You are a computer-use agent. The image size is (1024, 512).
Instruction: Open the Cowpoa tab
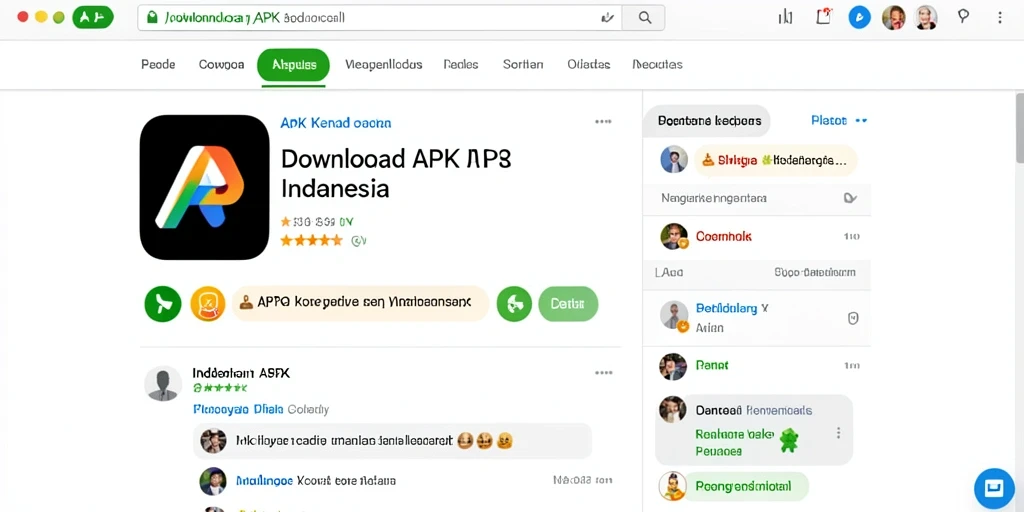point(221,64)
